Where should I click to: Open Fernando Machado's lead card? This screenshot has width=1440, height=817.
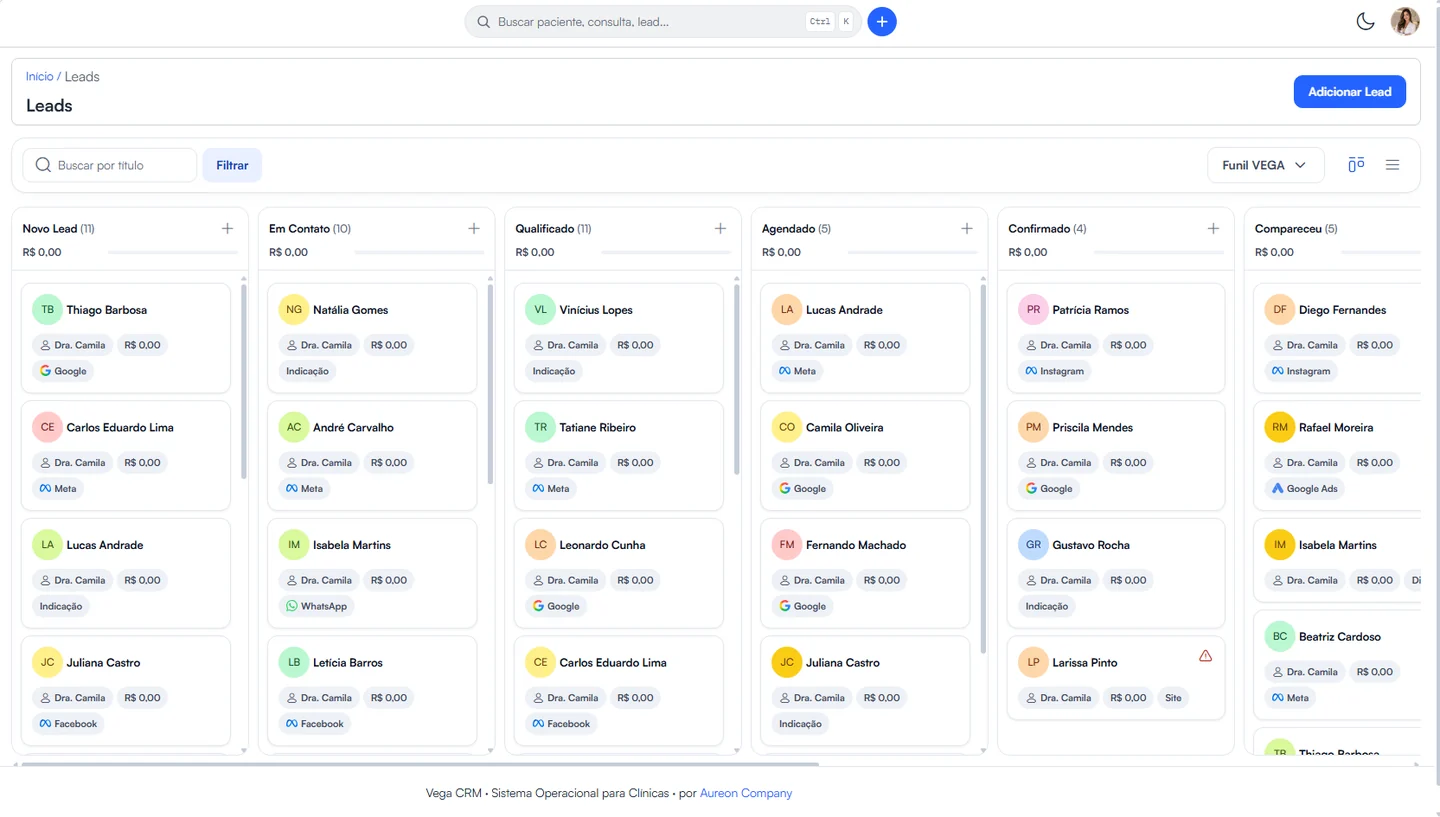click(865, 573)
